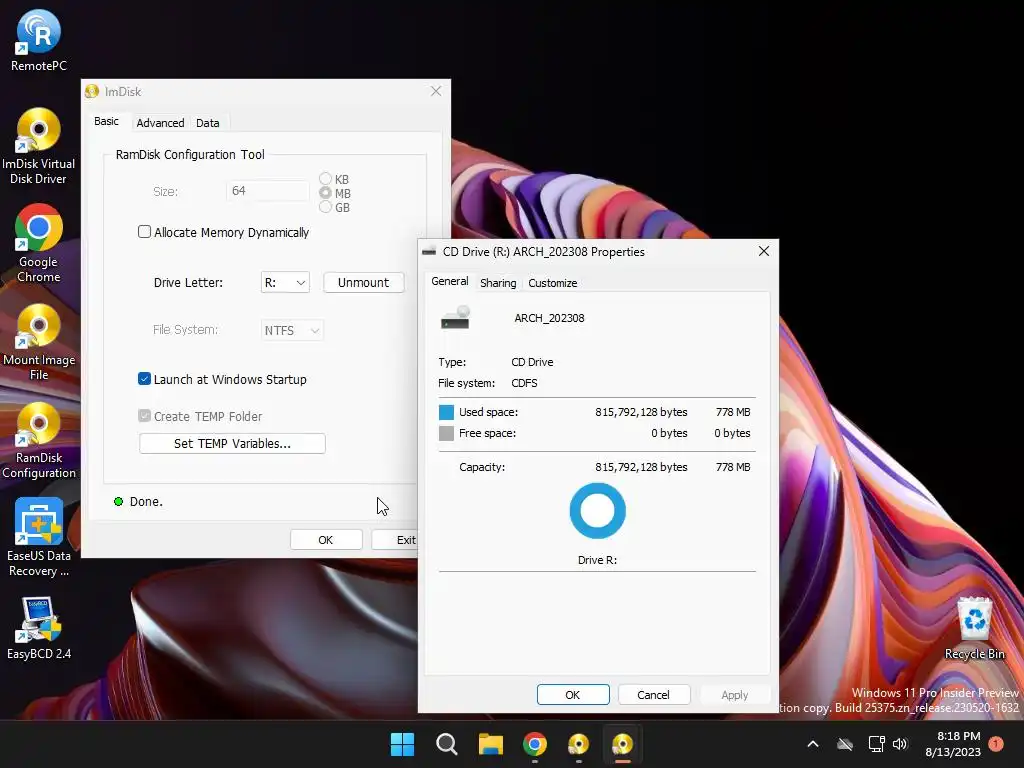Enable Allocate Memory Dynamically checkbox
The width and height of the screenshot is (1024, 768).
[144, 232]
